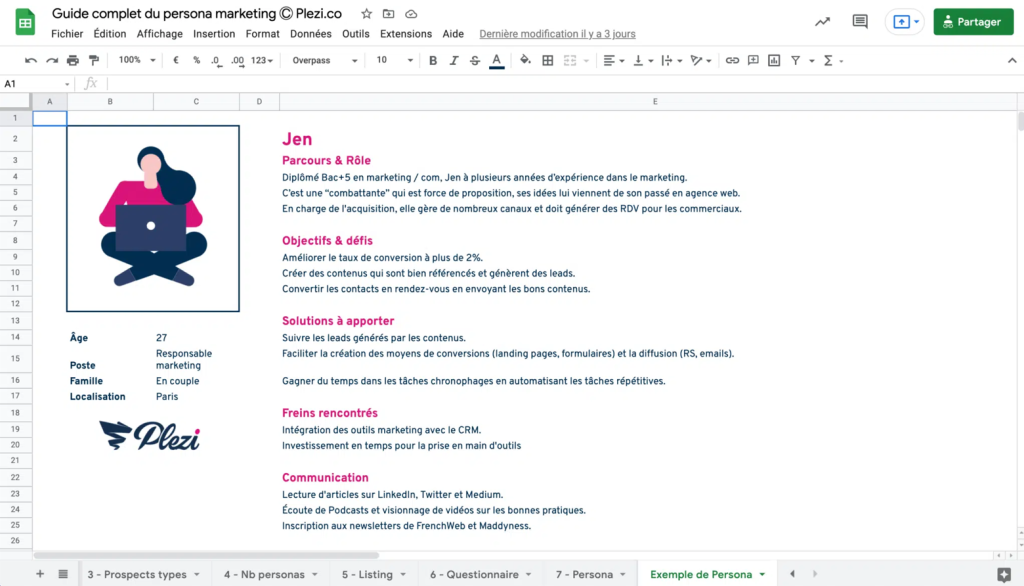This screenshot has width=1024, height=586.
Task: Click the green Partager button
Action: [973, 22]
